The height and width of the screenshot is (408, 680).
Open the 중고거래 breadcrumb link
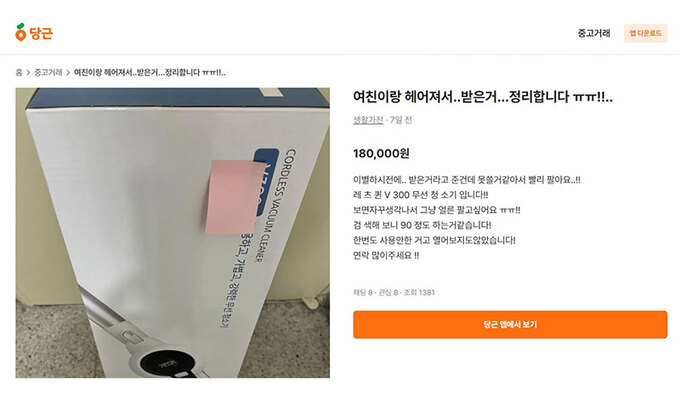tap(48, 72)
